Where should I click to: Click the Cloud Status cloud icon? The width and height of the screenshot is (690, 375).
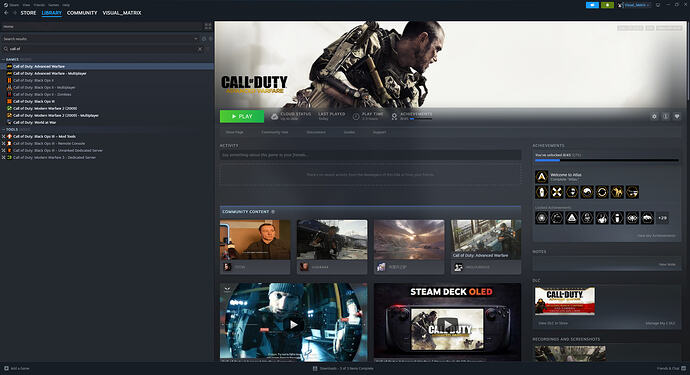tap(274, 116)
